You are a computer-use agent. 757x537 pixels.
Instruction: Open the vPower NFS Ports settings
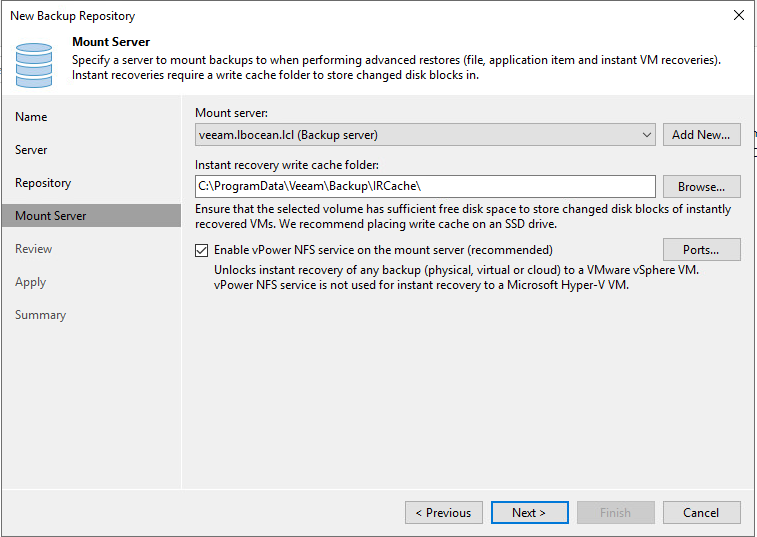(701, 250)
